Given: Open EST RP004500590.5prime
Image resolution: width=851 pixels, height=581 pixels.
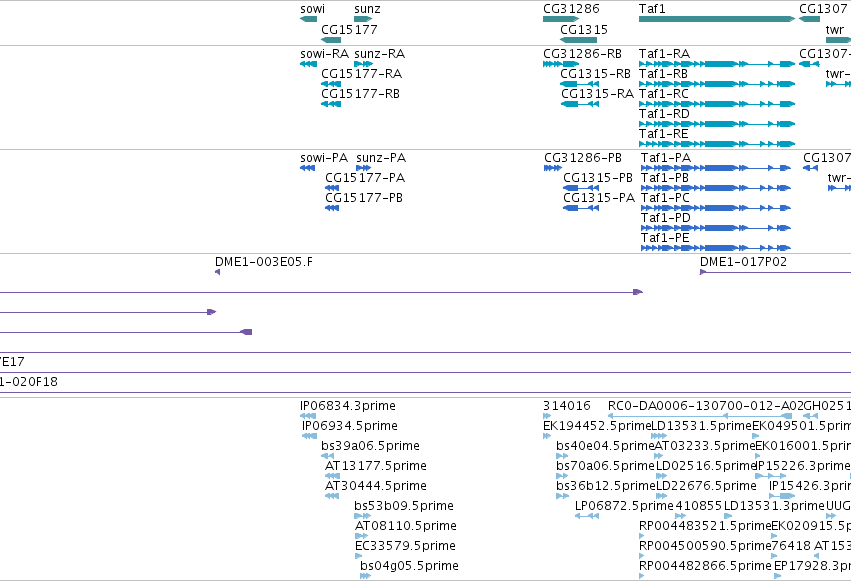Looking at the screenshot, I should pyautogui.click(x=642, y=557).
